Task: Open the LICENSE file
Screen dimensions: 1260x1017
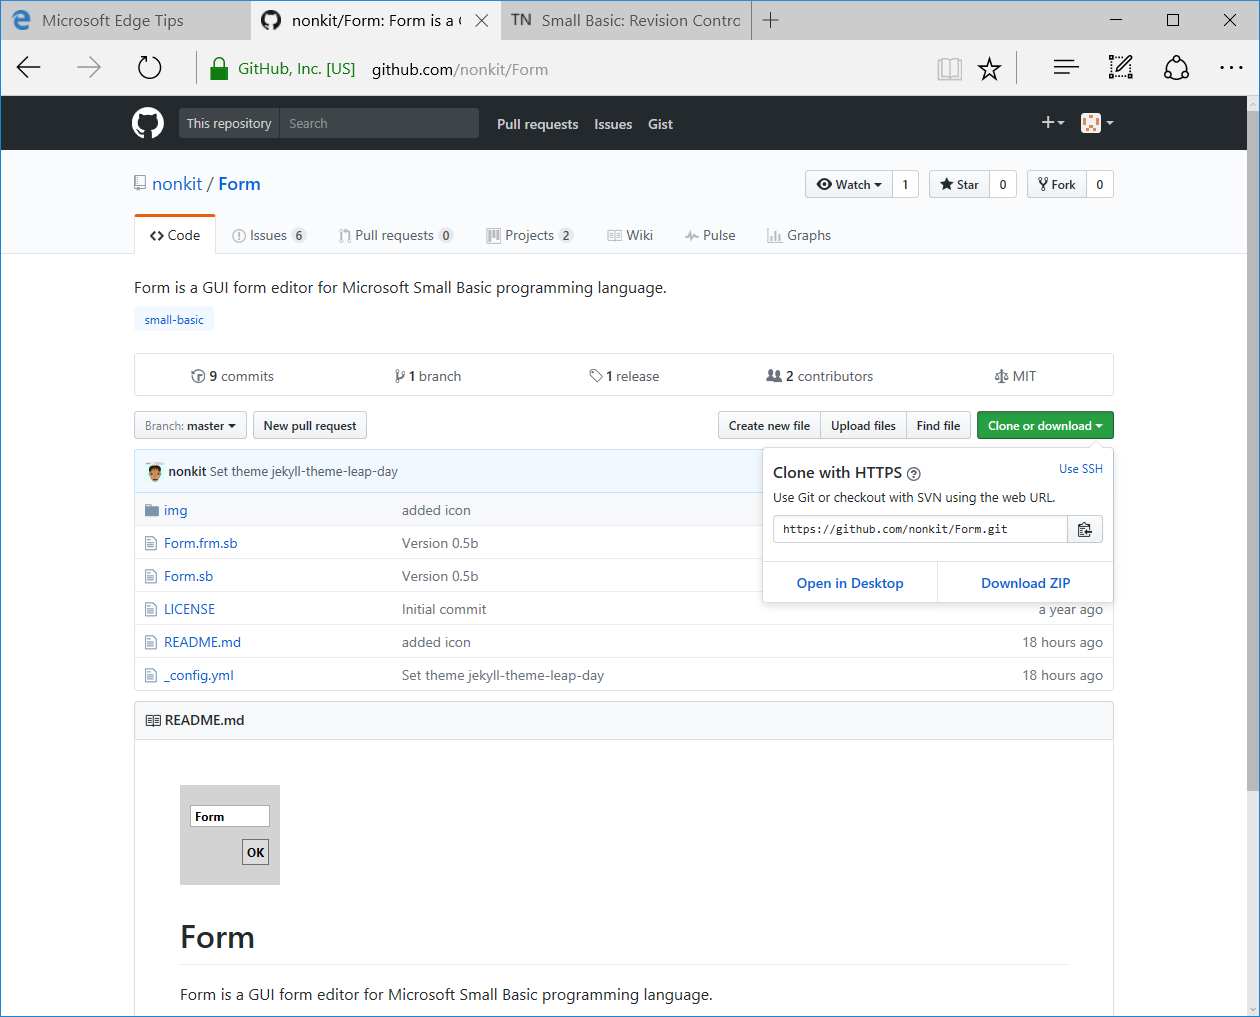Action: coord(189,609)
